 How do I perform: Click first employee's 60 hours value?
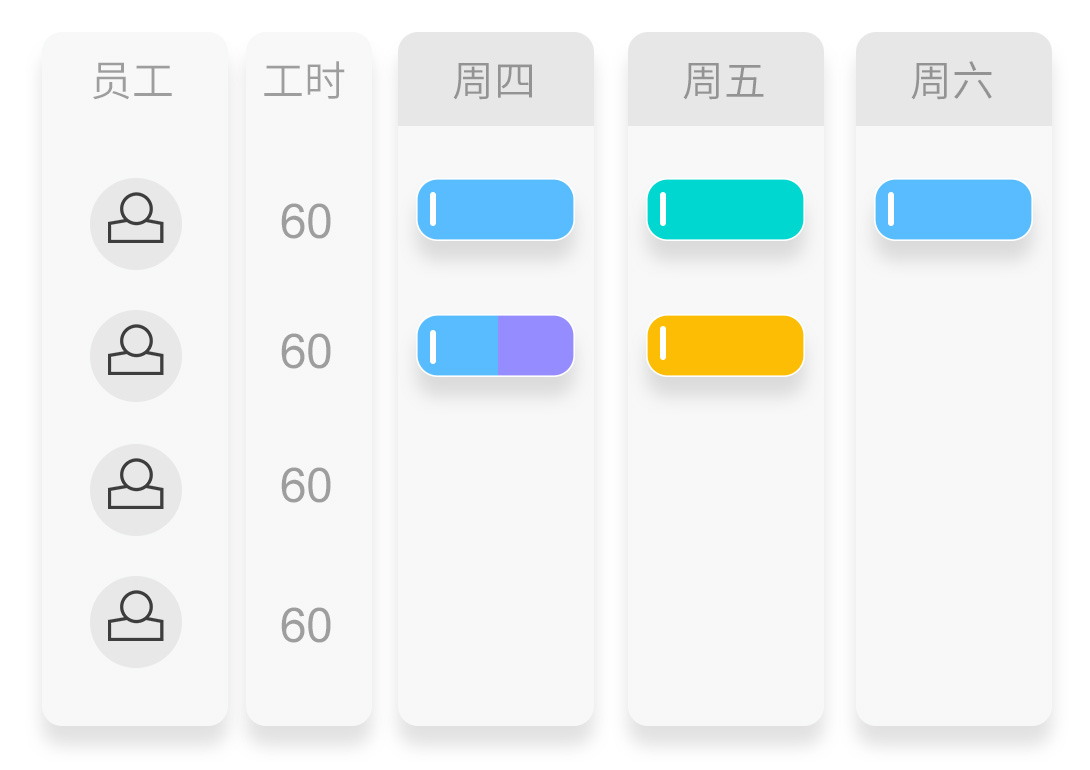[306, 222]
